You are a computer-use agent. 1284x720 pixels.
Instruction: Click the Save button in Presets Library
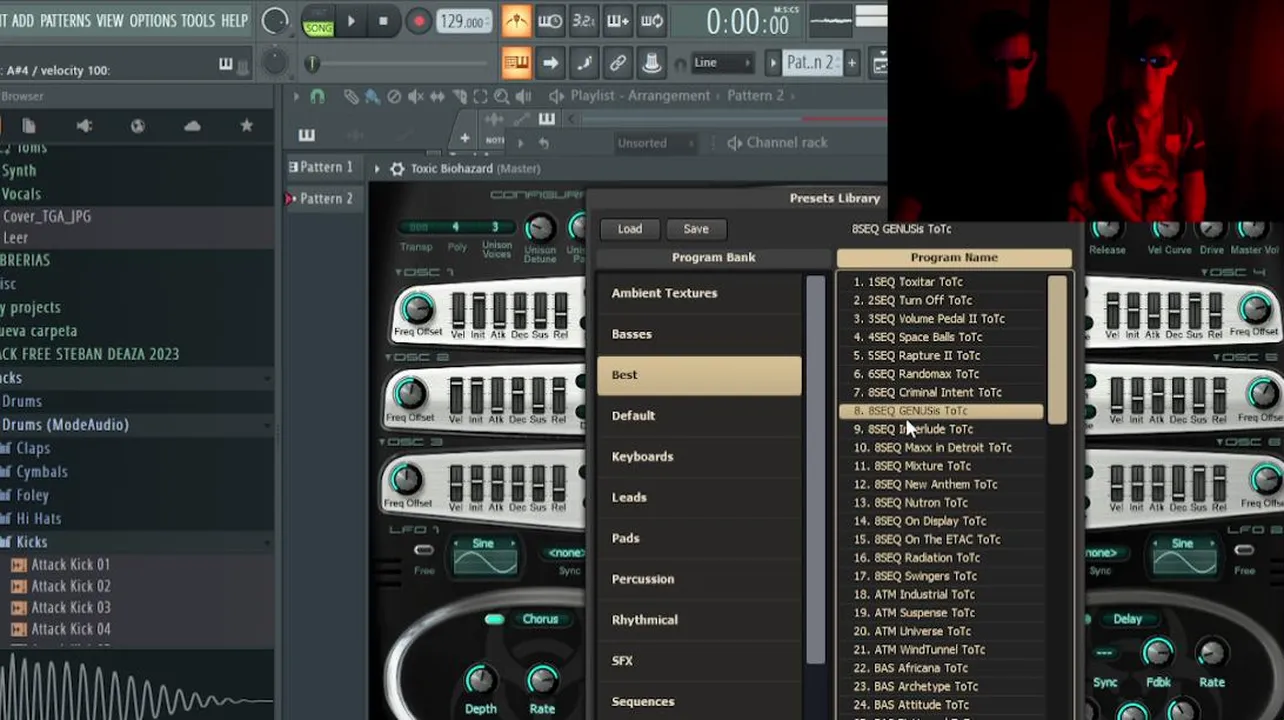point(696,229)
